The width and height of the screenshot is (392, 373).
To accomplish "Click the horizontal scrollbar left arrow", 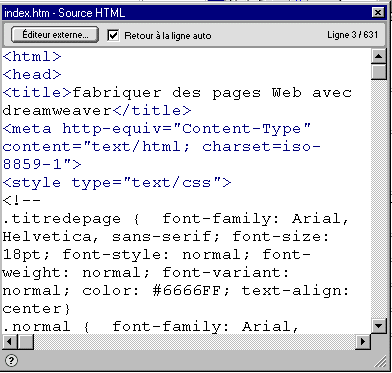I will pyautogui.click(x=10, y=341).
